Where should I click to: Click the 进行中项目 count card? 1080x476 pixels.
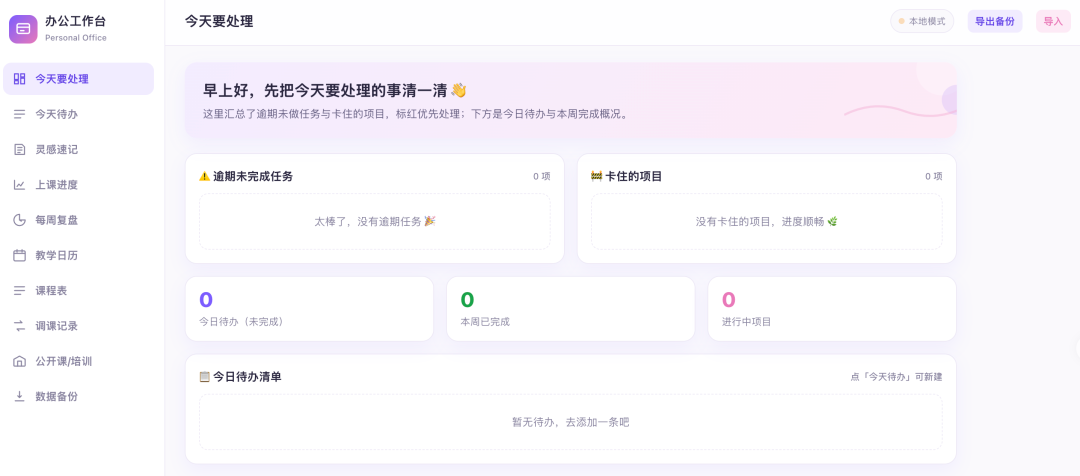(x=832, y=309)
